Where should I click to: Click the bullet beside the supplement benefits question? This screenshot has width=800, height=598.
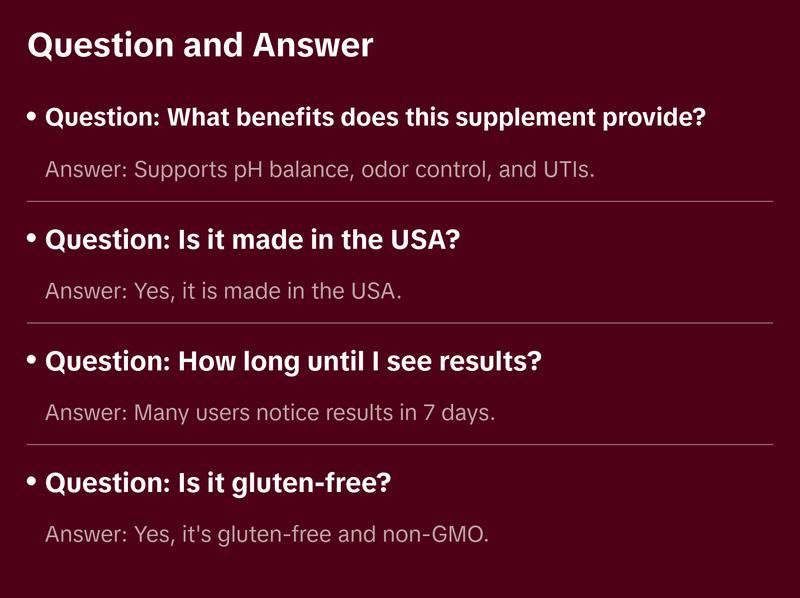(32, 117)
